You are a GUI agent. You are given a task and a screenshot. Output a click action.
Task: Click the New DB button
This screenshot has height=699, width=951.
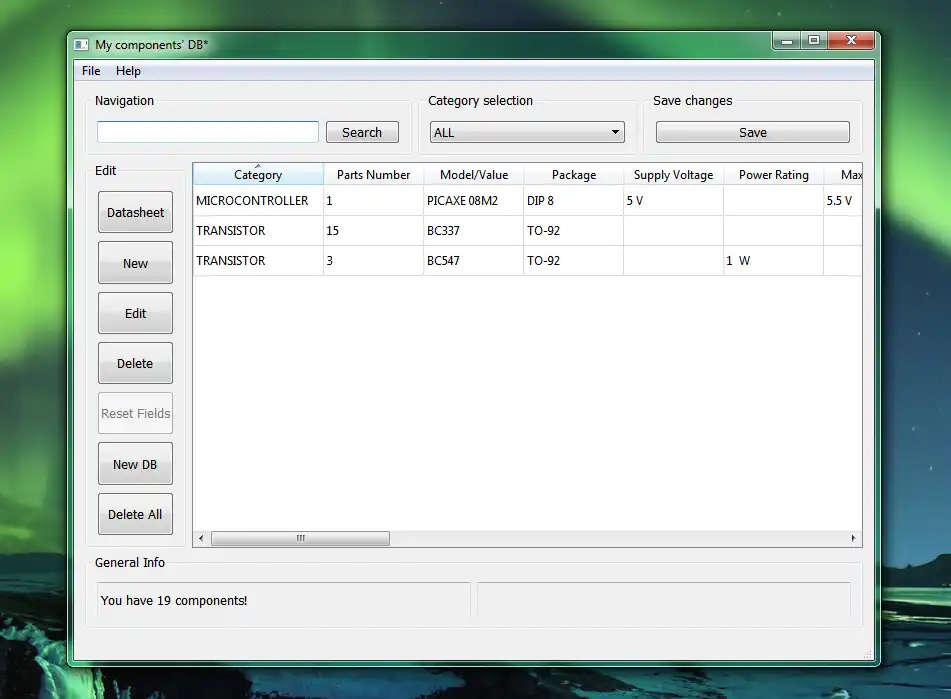(x=135, y=464)
